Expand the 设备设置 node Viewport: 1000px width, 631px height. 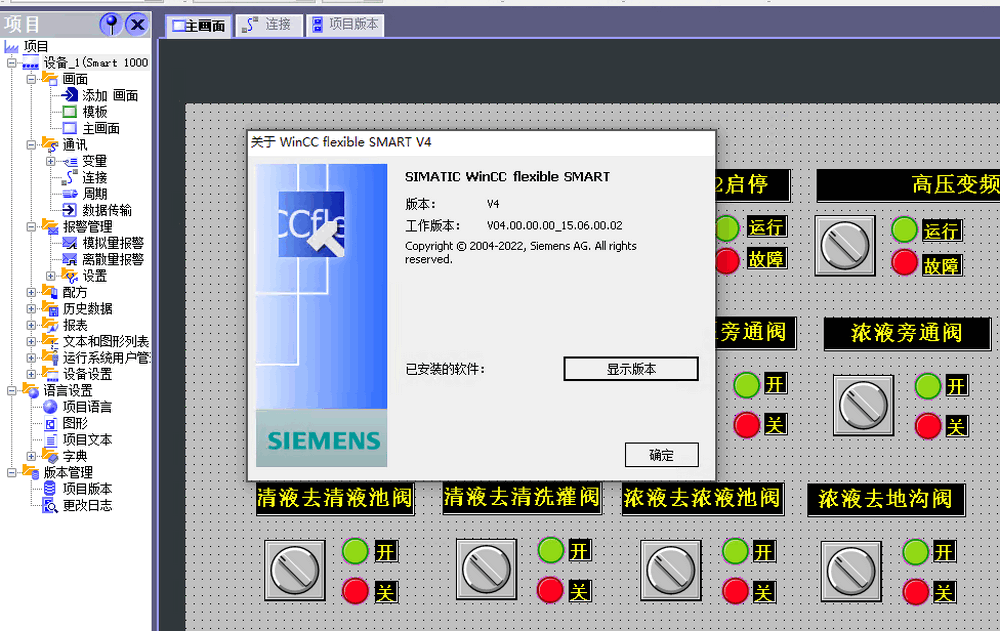(x=31, y=374)
